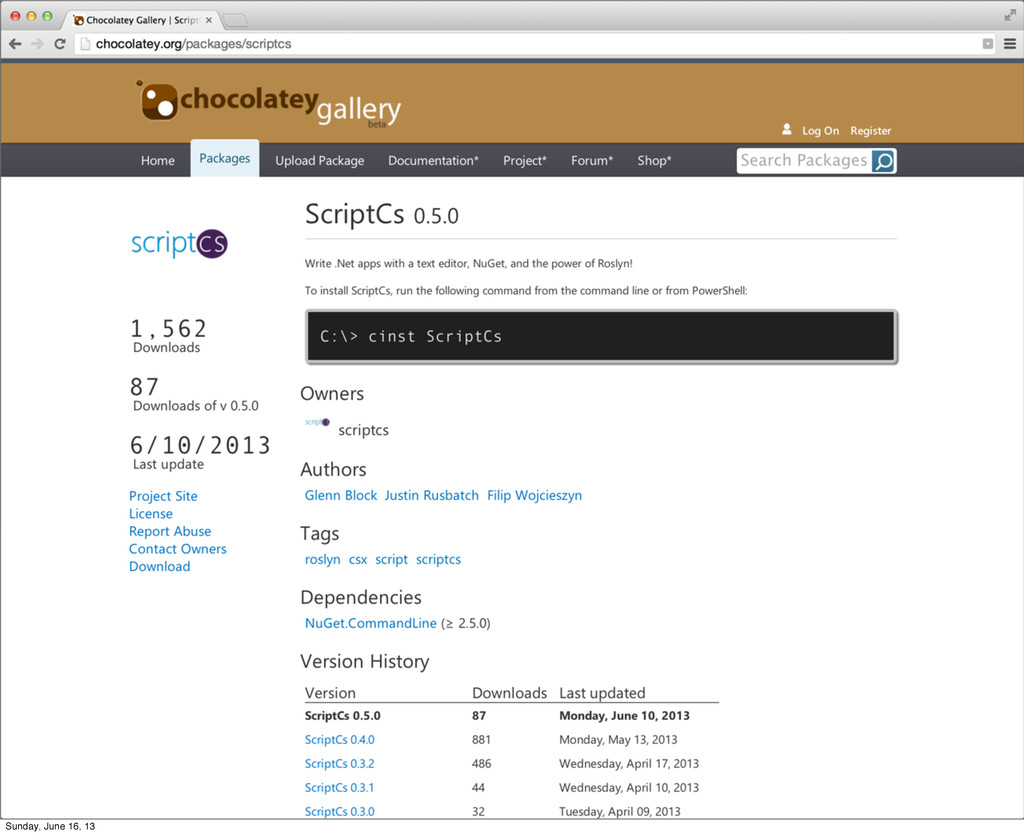Click the 881 downloads cell
The image size is (1024, 835).
pyautogui.click(x=481, y=740)
